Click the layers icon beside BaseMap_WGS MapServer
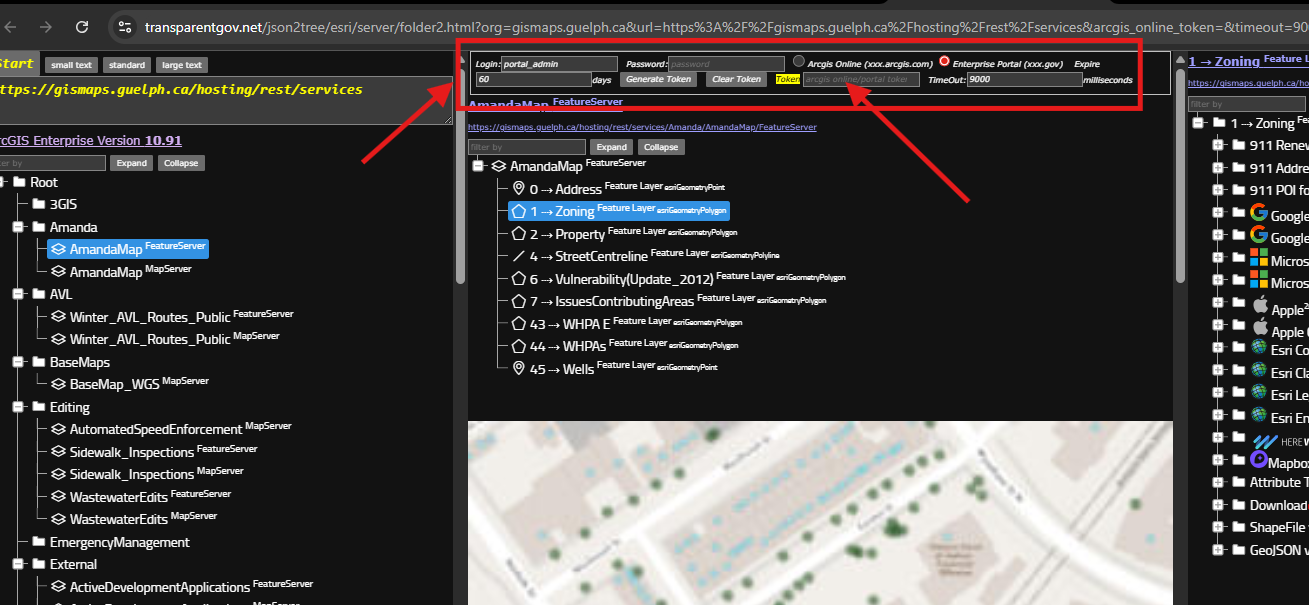The image size is (1309, 605). (59, 383)
